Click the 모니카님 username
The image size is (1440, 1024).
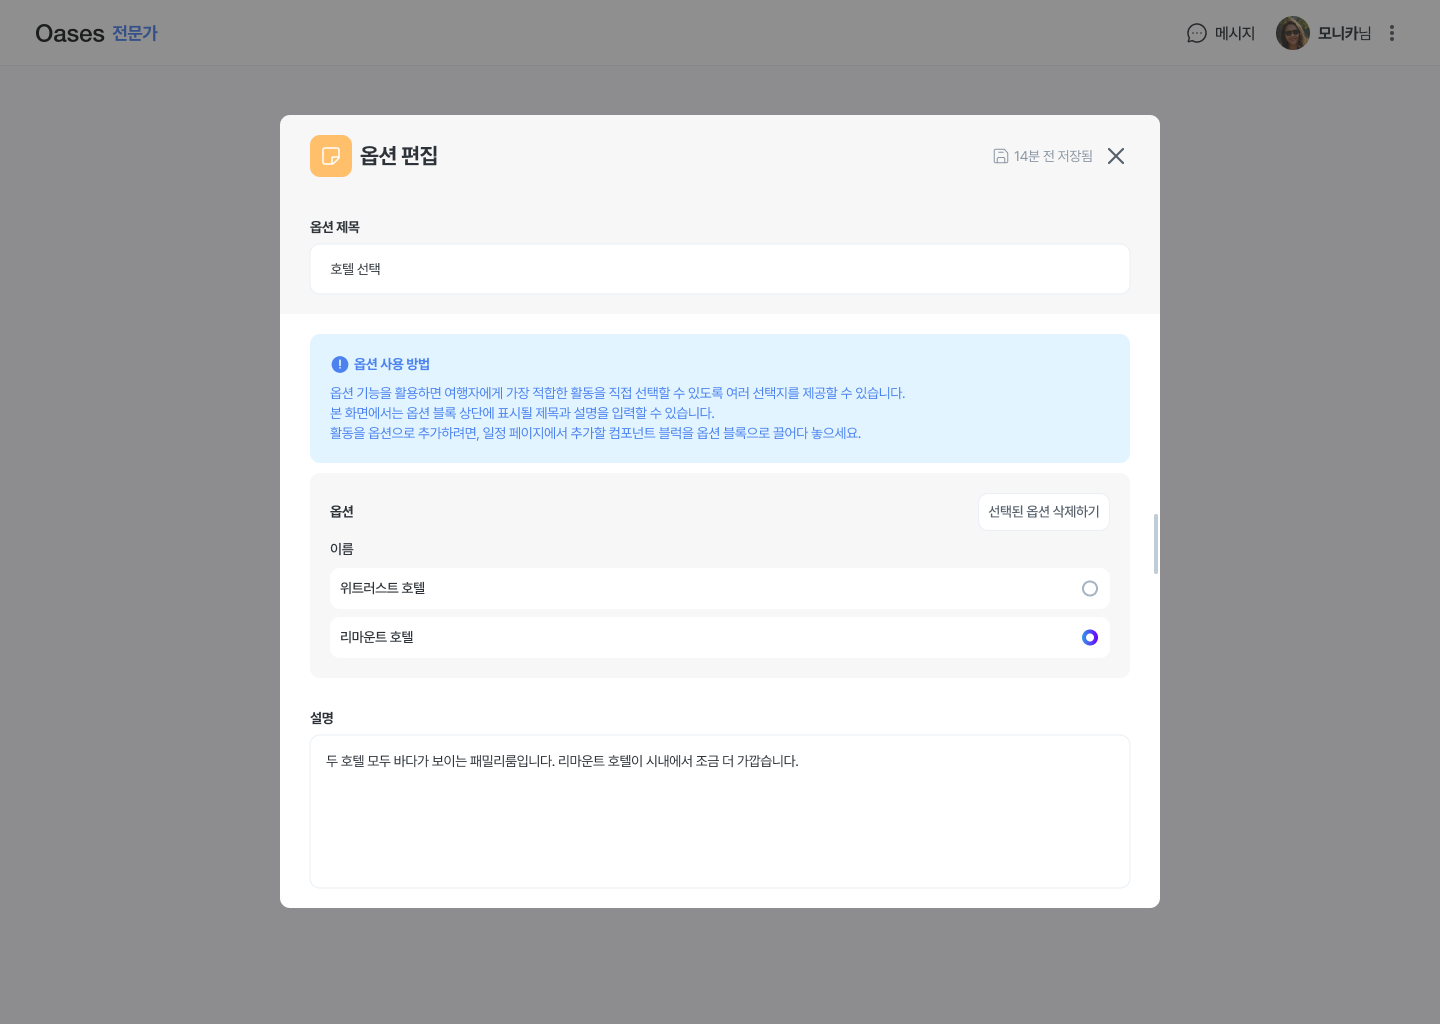click(x=1344, y=33)
